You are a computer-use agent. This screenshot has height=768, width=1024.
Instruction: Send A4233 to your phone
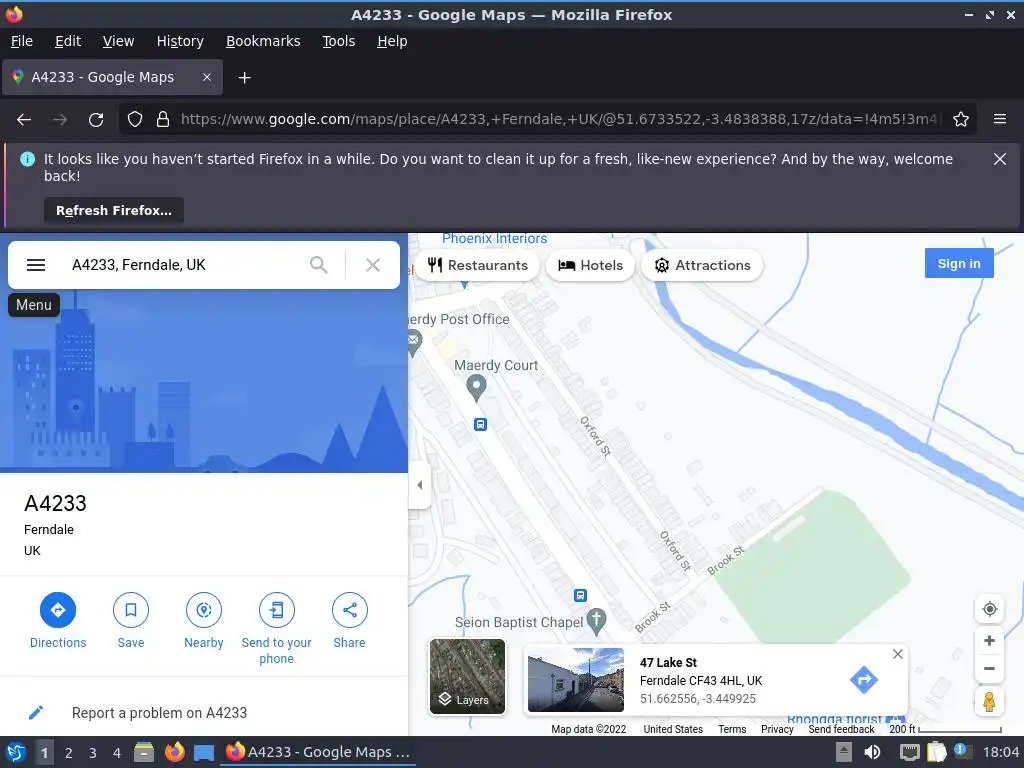click(276, 628)
